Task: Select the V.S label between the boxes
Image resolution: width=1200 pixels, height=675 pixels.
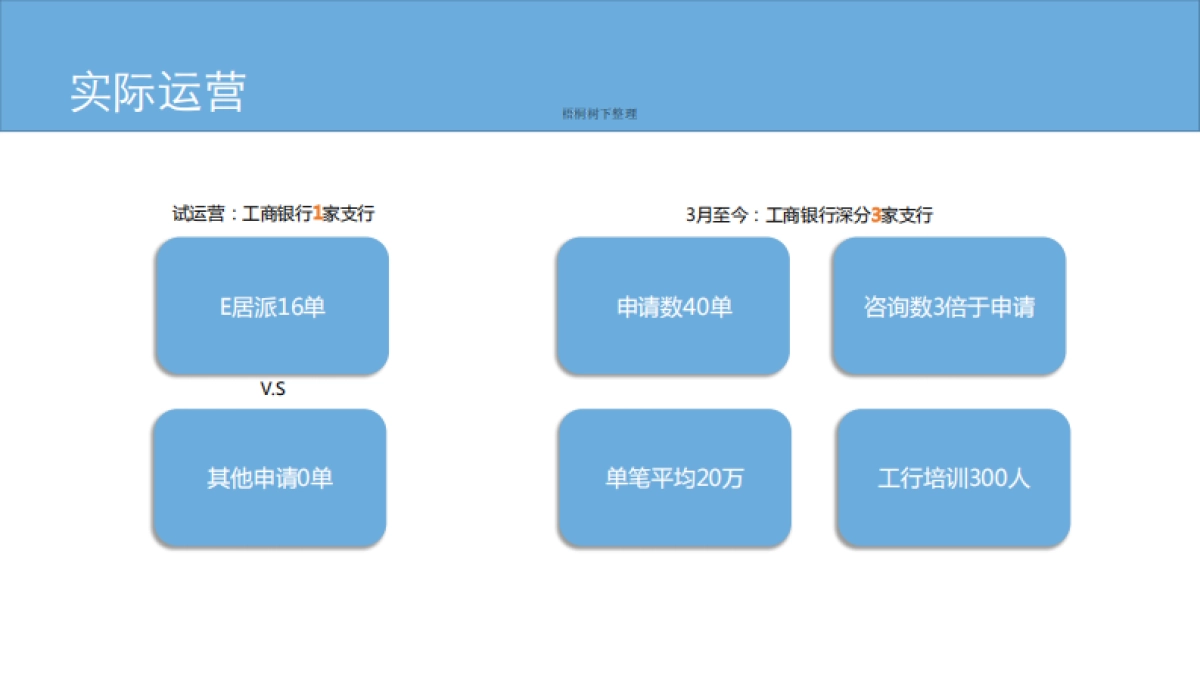Action: click(274, 389)
